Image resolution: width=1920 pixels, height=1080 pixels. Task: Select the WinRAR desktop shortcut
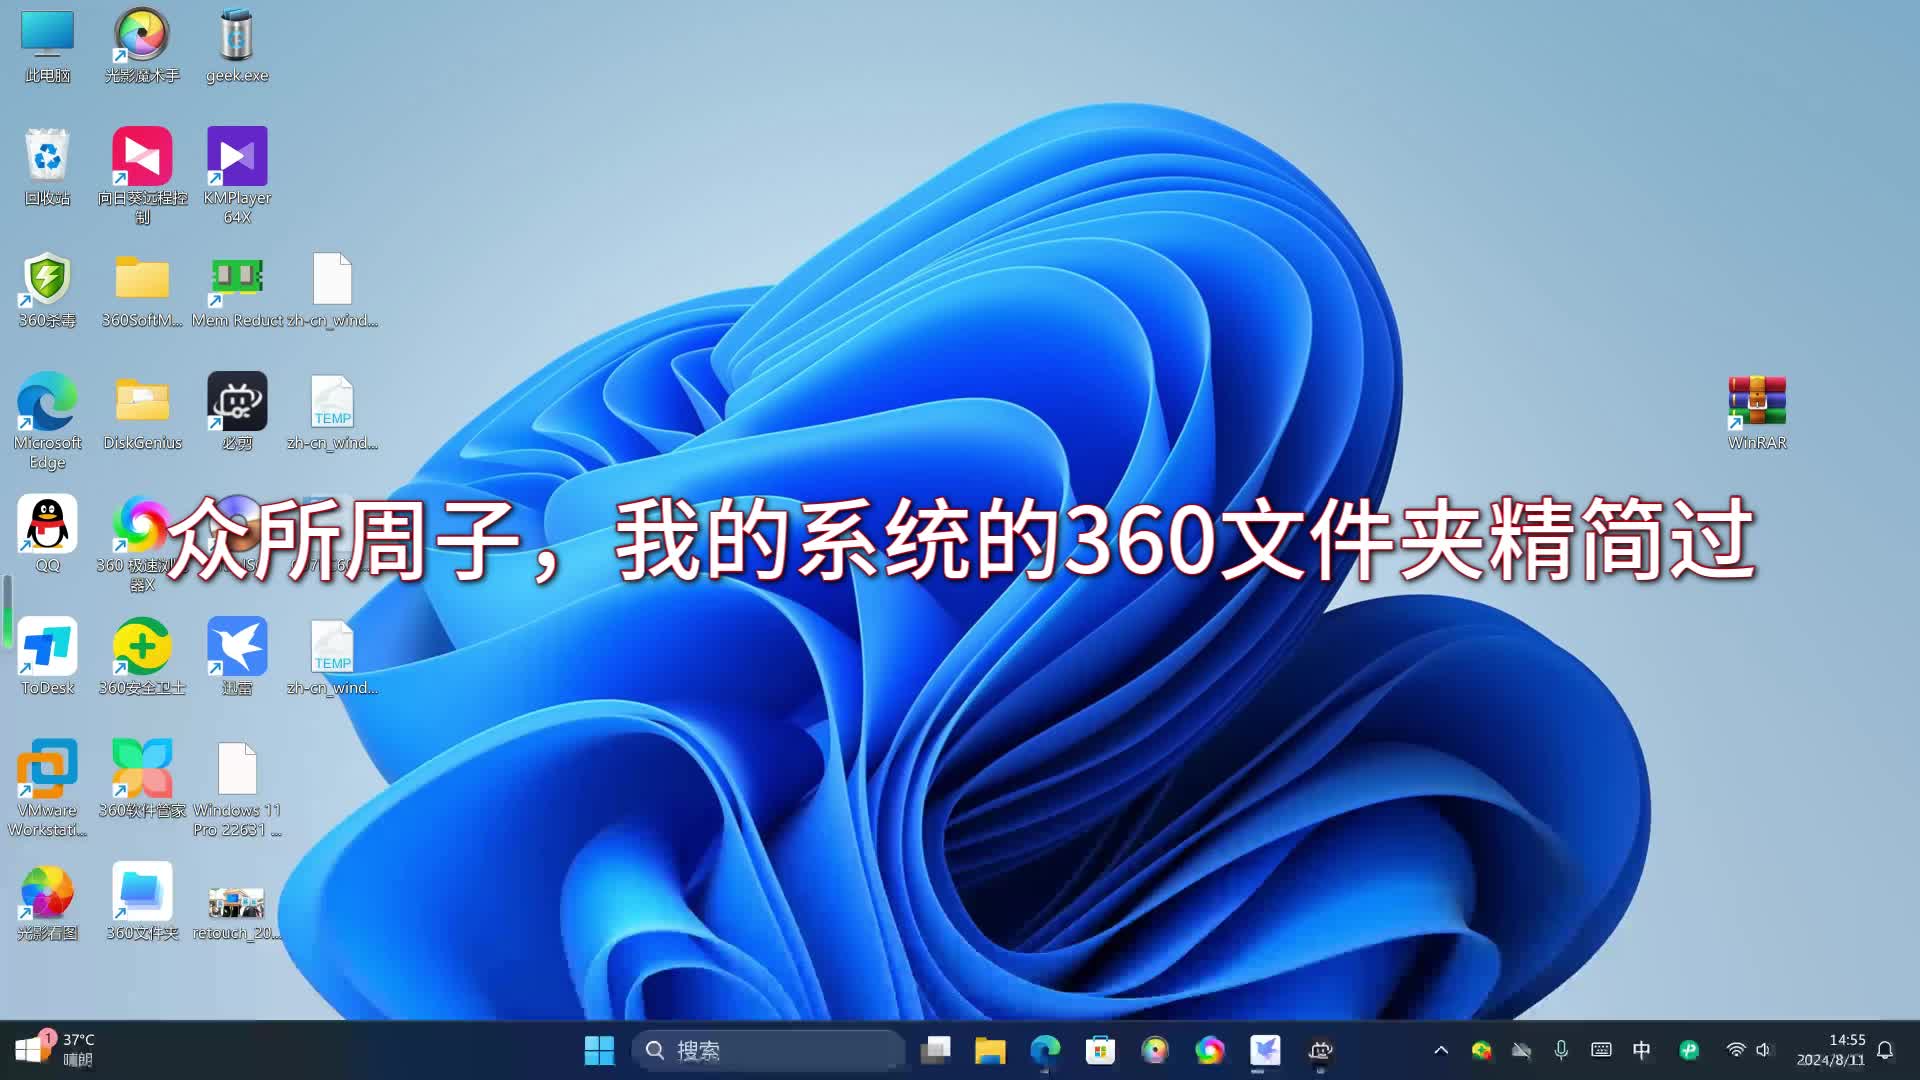1757,413
